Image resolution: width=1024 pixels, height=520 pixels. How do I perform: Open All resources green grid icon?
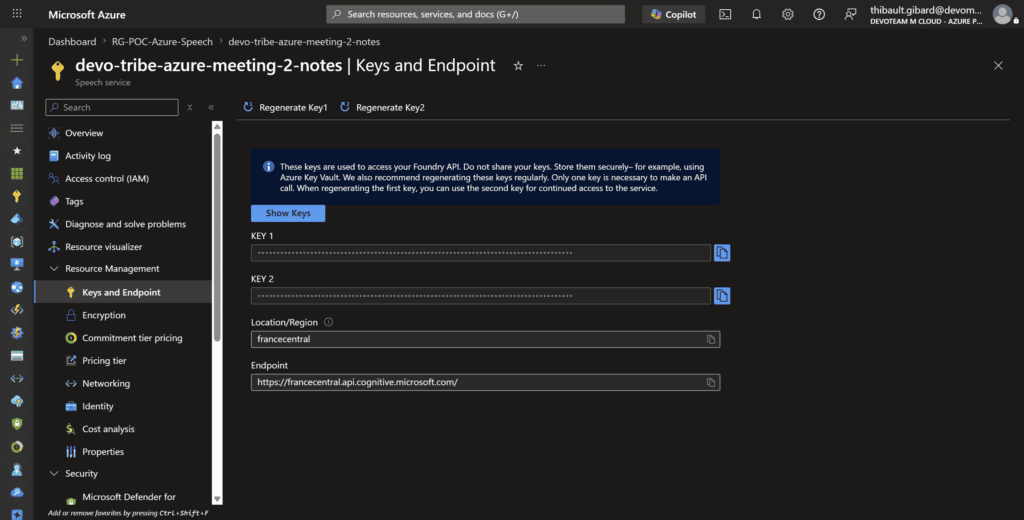[x=17, y=173]
